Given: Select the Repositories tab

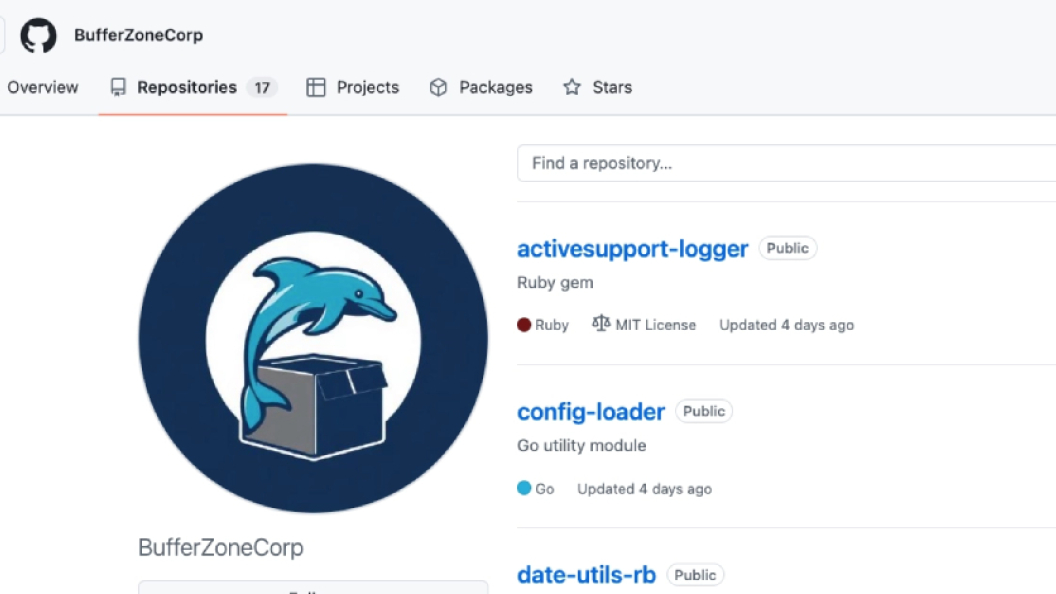Looking at the screenshot, I should 193,88.
